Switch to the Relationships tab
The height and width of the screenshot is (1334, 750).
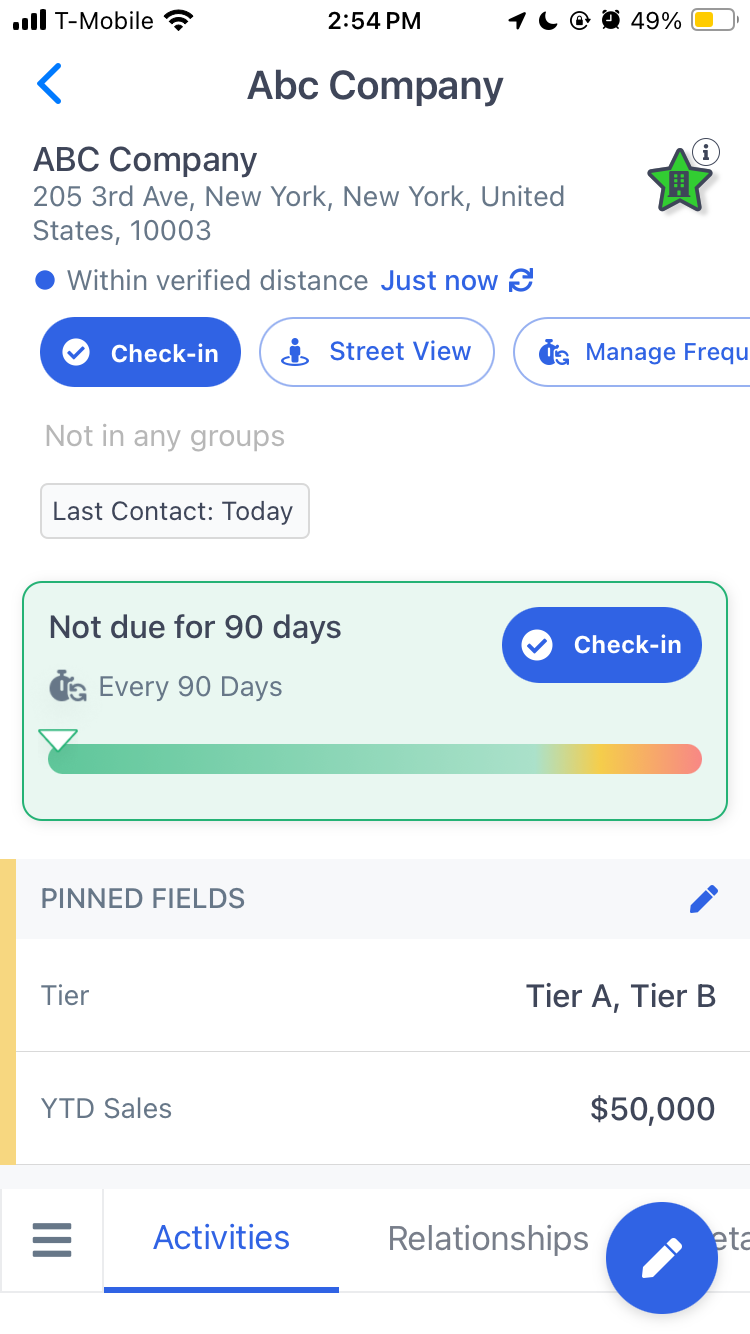click(488, 1239)
